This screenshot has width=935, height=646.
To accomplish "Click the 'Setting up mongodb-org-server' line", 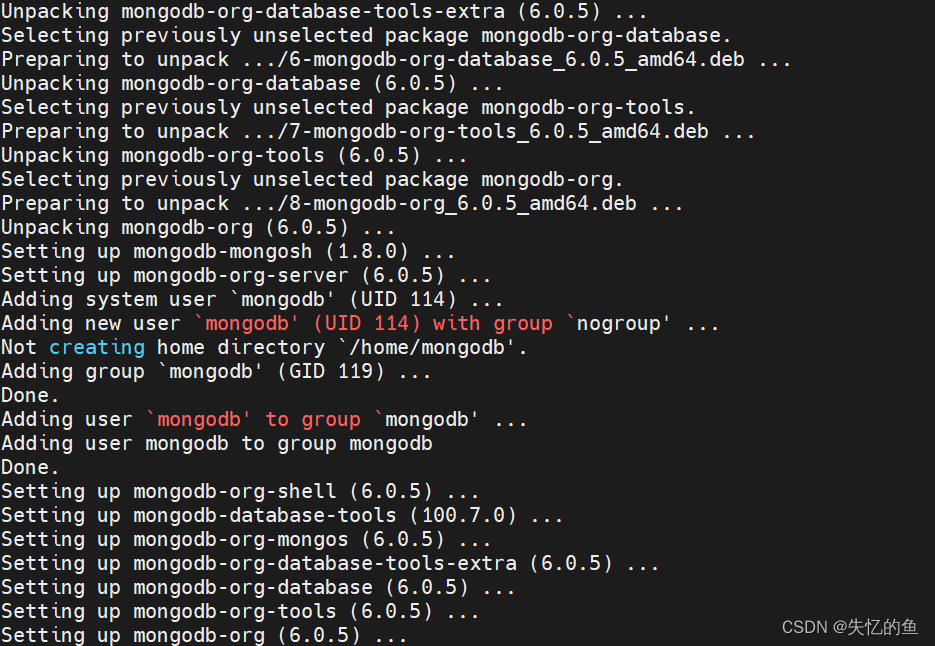I will 246,275.
